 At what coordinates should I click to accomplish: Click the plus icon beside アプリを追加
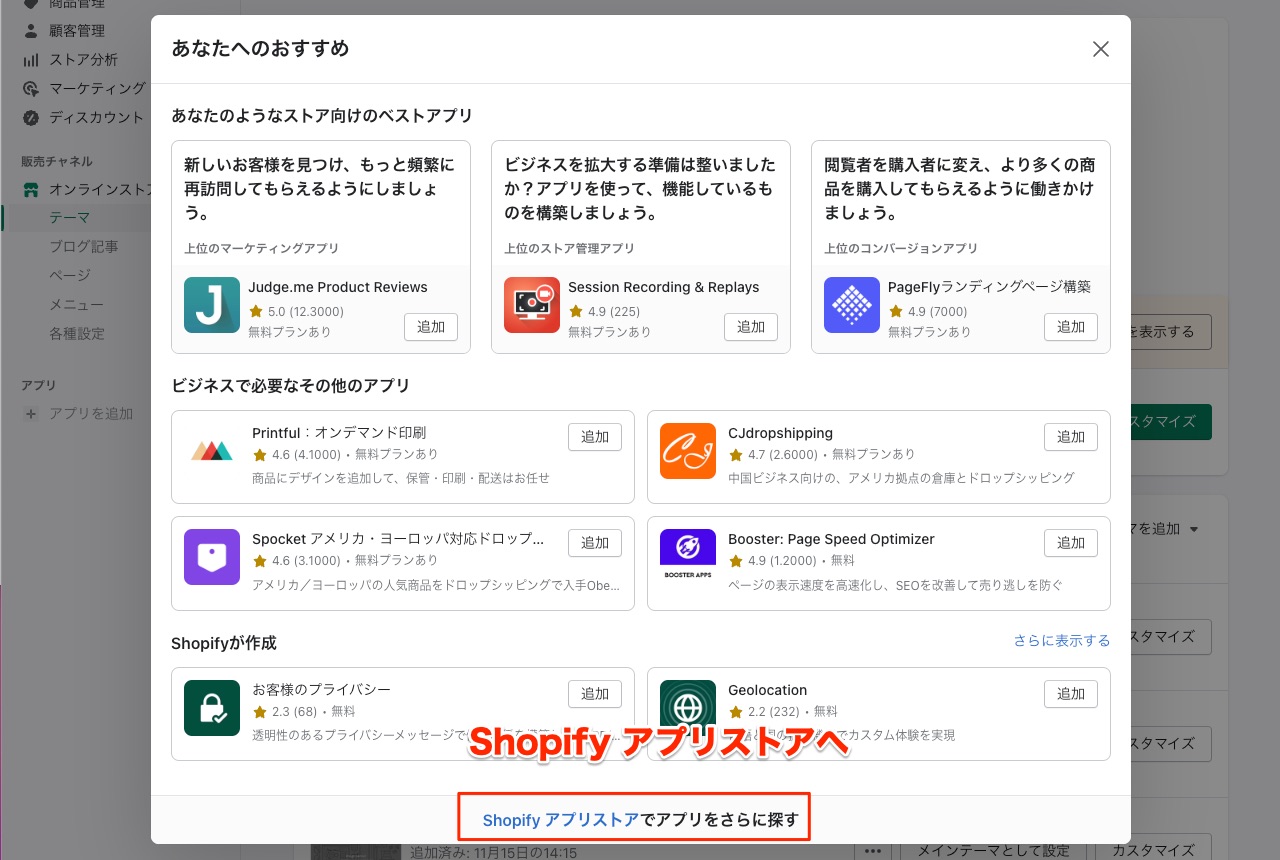[31, 414]
